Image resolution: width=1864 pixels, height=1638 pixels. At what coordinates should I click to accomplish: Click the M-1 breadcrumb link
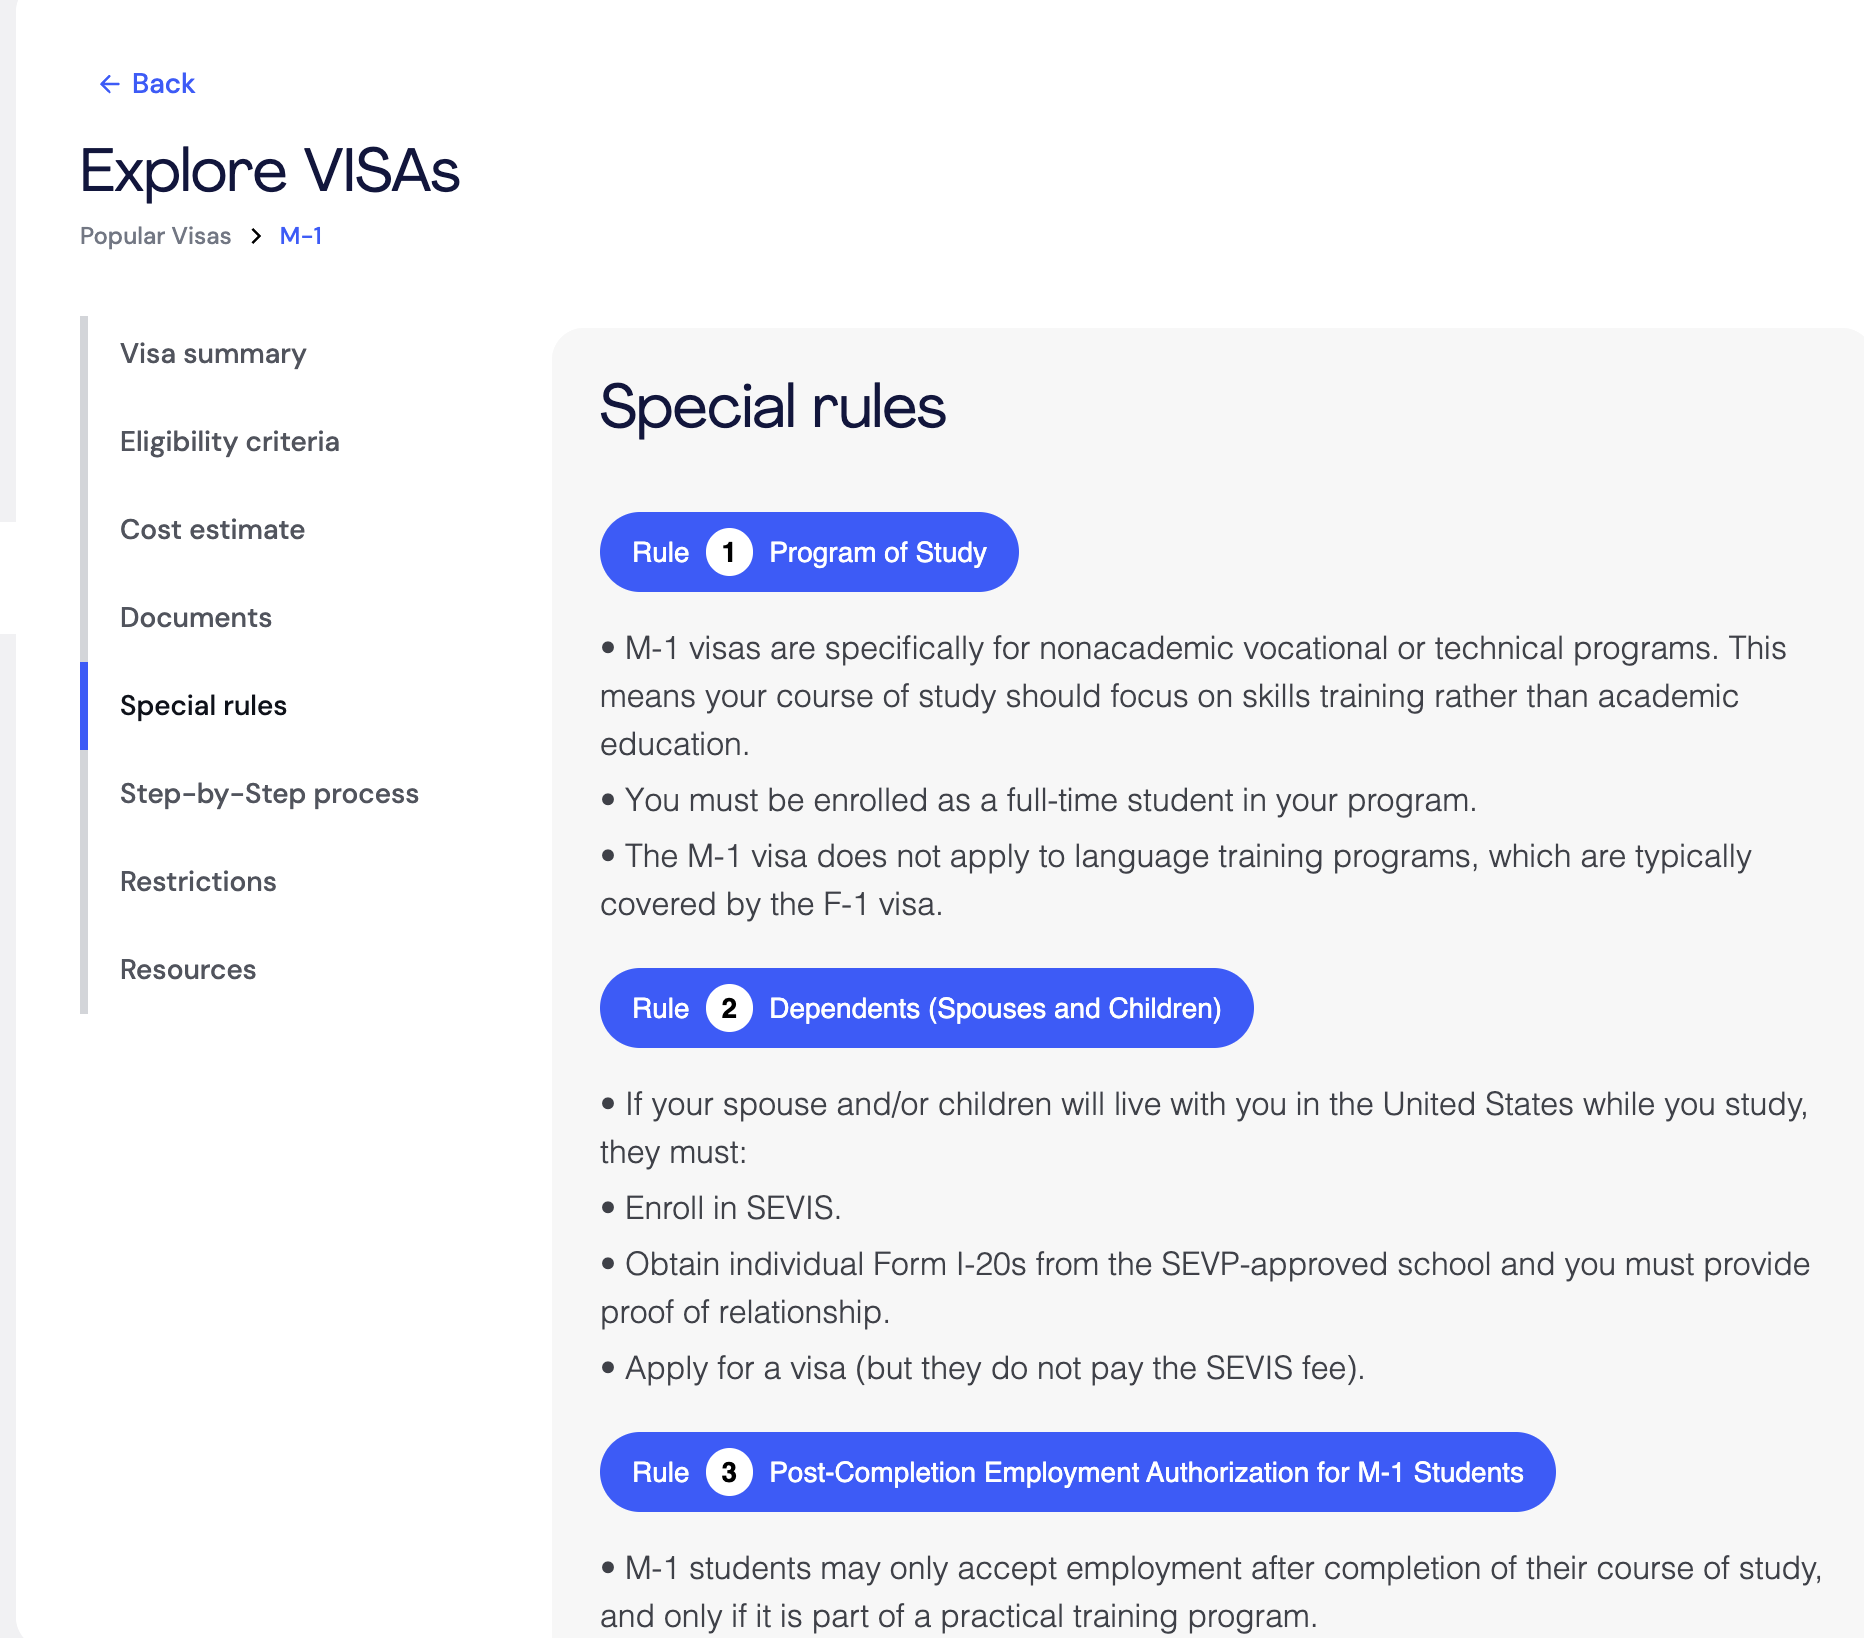[301, 236]
